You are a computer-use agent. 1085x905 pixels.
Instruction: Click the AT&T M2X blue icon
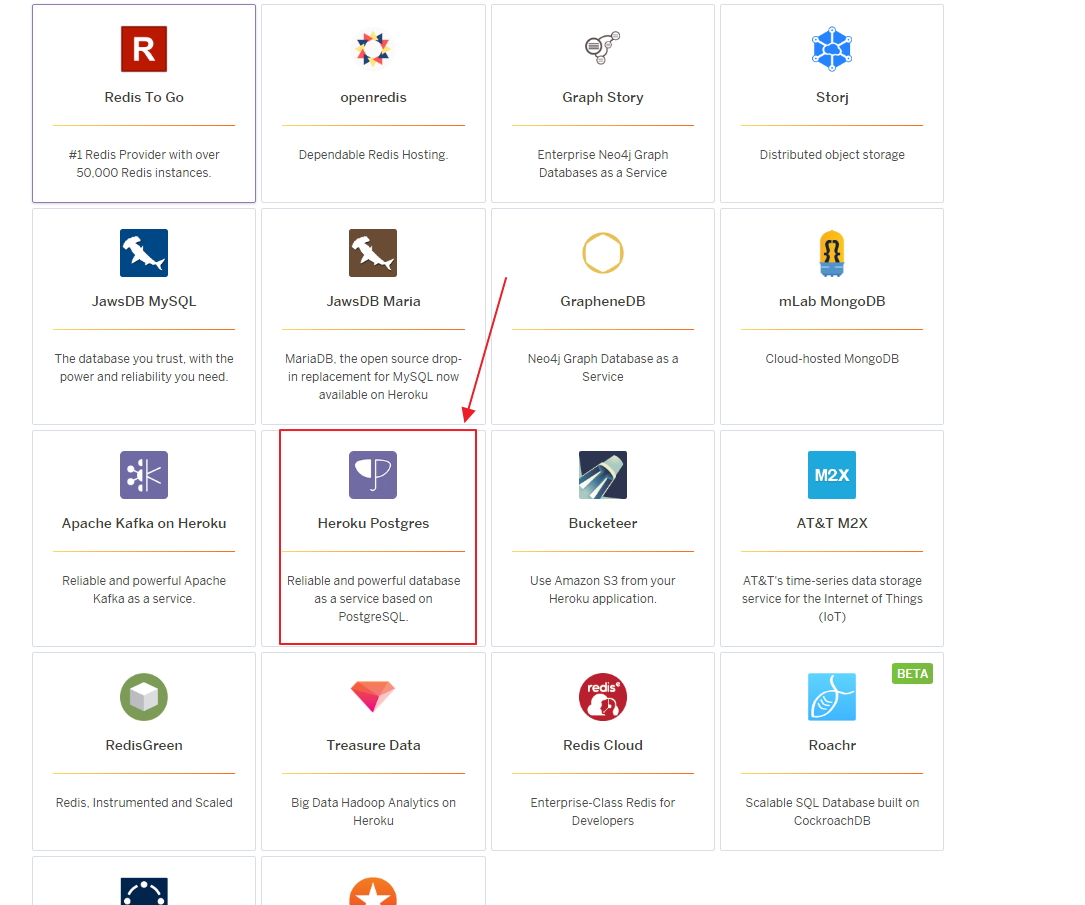(x=832, y=475)
